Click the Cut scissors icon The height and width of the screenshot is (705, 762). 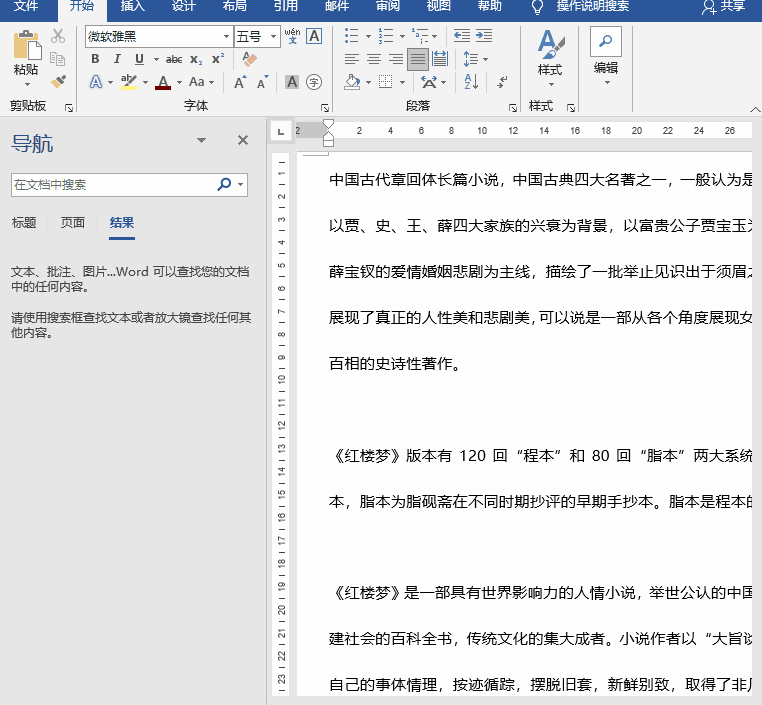[58, 36]
